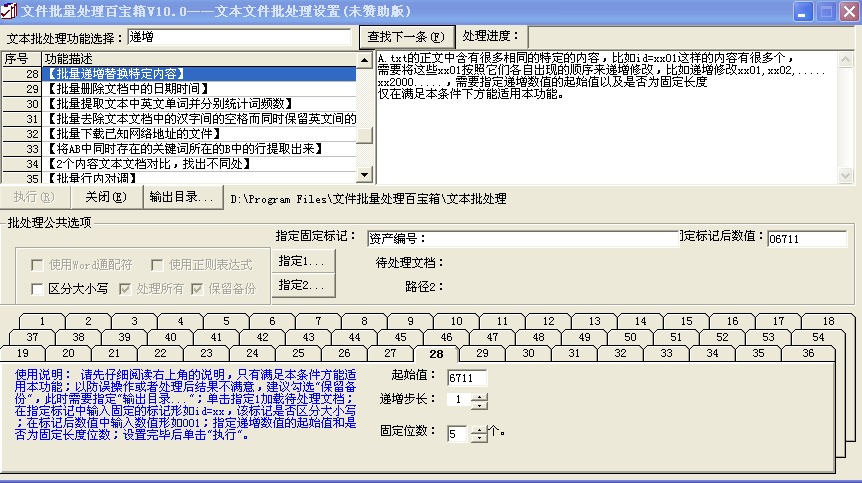
Task: Switch to tab 1
Action: 42,321
